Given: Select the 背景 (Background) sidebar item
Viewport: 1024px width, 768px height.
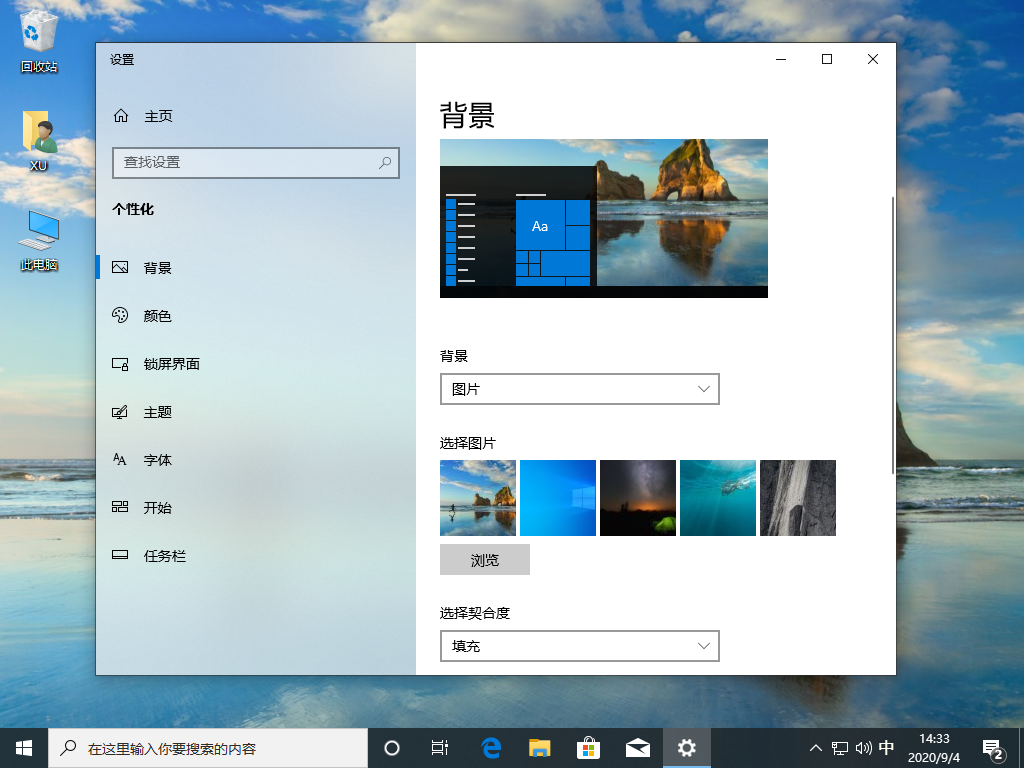Looking at the screenshot, I should click(x=158, y=267).
